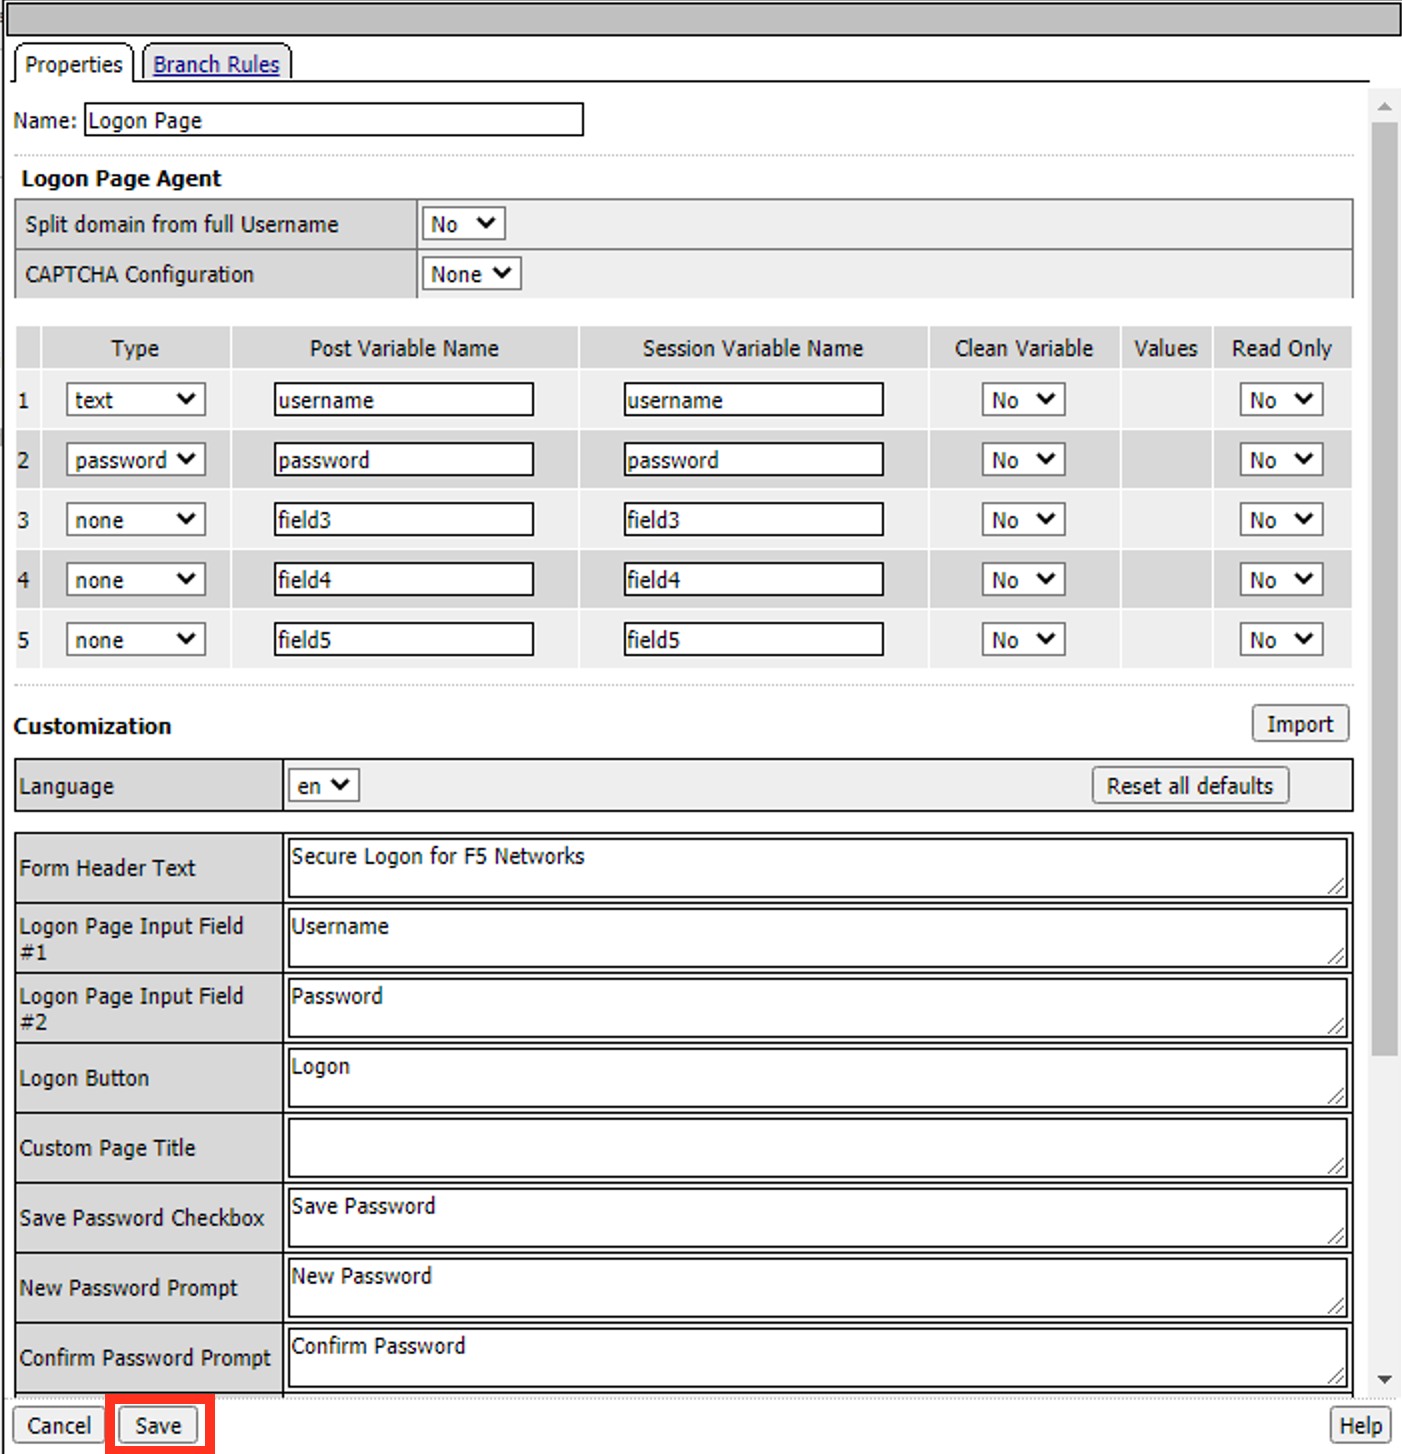Open Read Only dropdown in row 4
The height and width of the screenshot is (1454, 1402).
coord(1281,580)
